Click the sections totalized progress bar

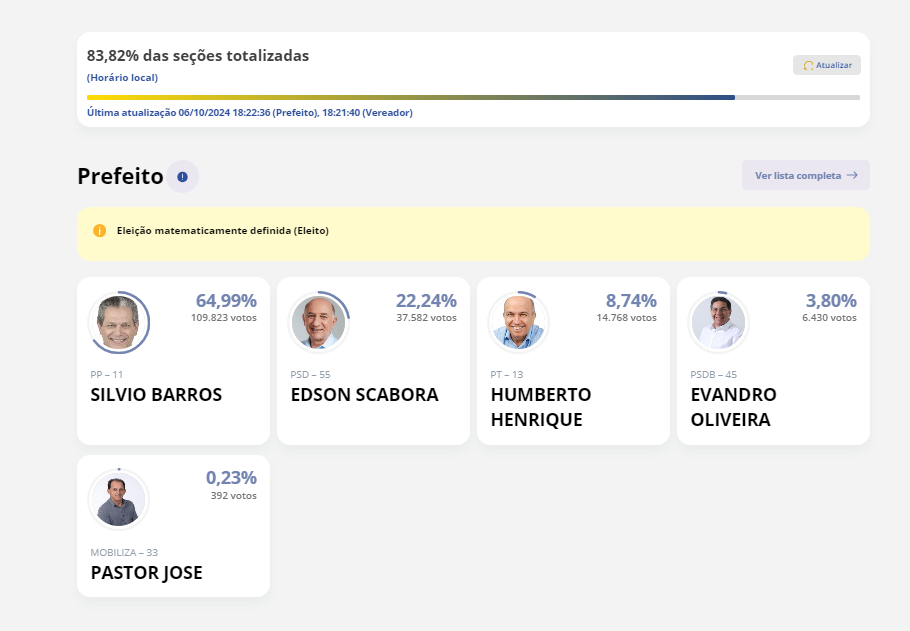coord(473,97)
